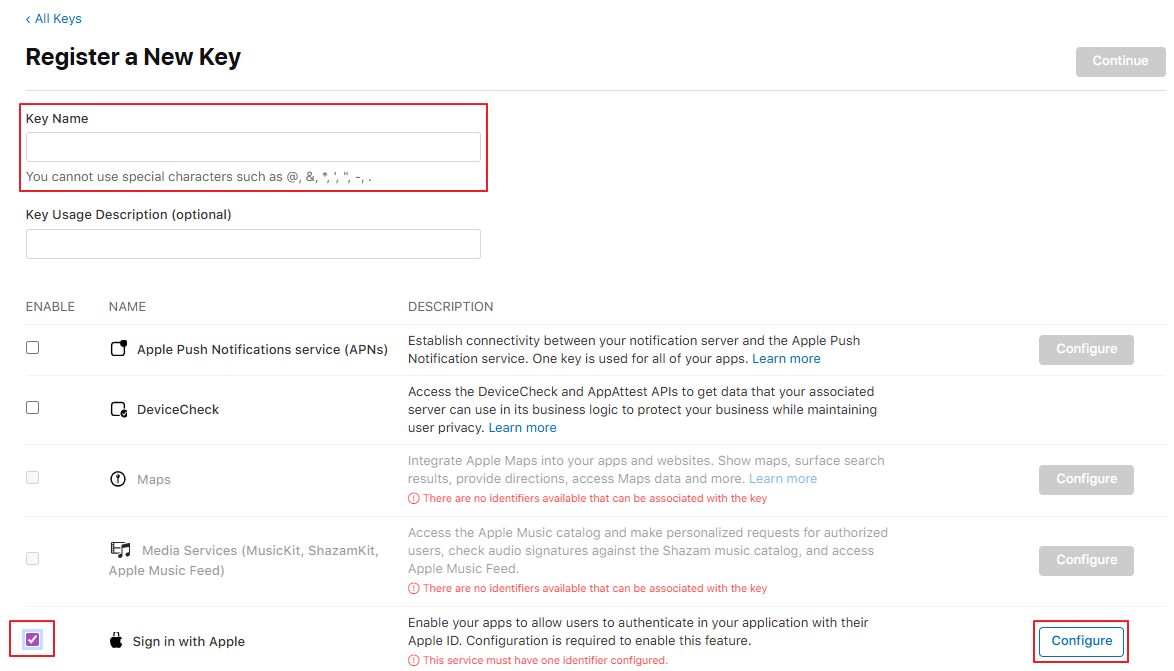Click the Maps compass icon
Viewport: 1174px width, 671px height.
[x=118, y=479]
